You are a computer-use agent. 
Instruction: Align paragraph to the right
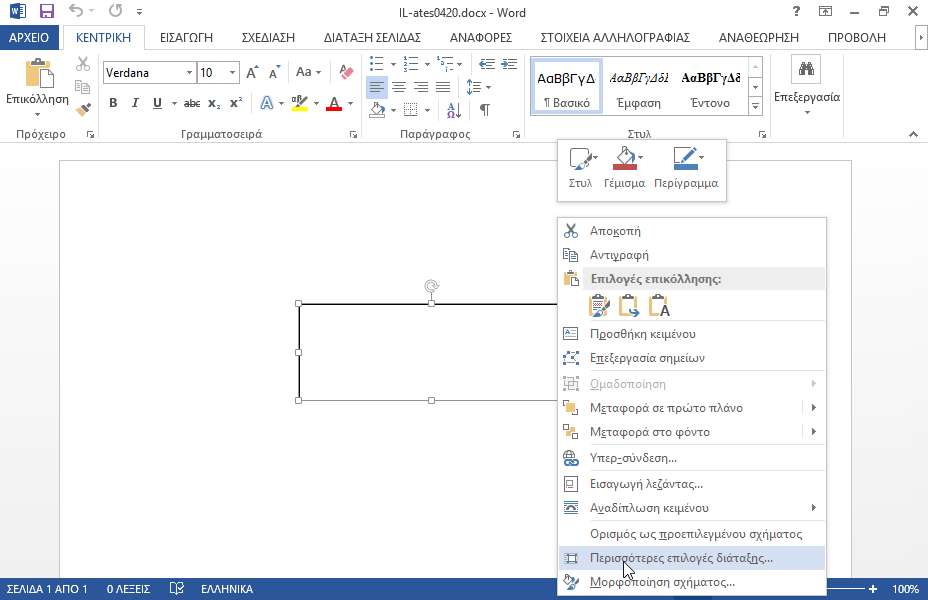[x=421, y=88]
